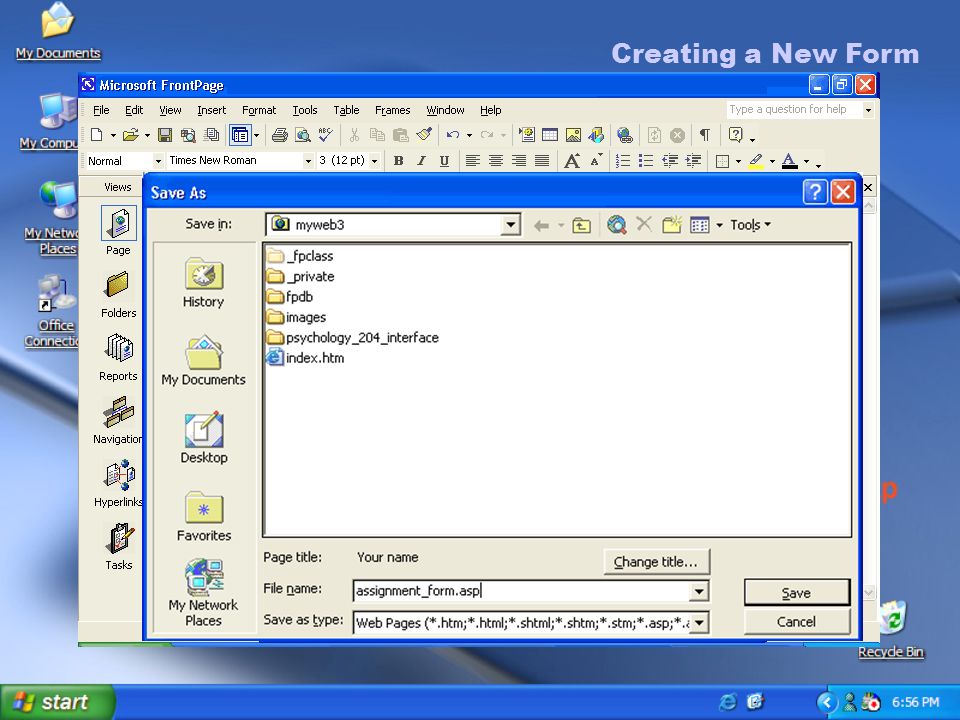Viewport: 960px width, 720px height.
Task: Click the Insert Hyperlink globe icon
Action: tap(624, 135)
